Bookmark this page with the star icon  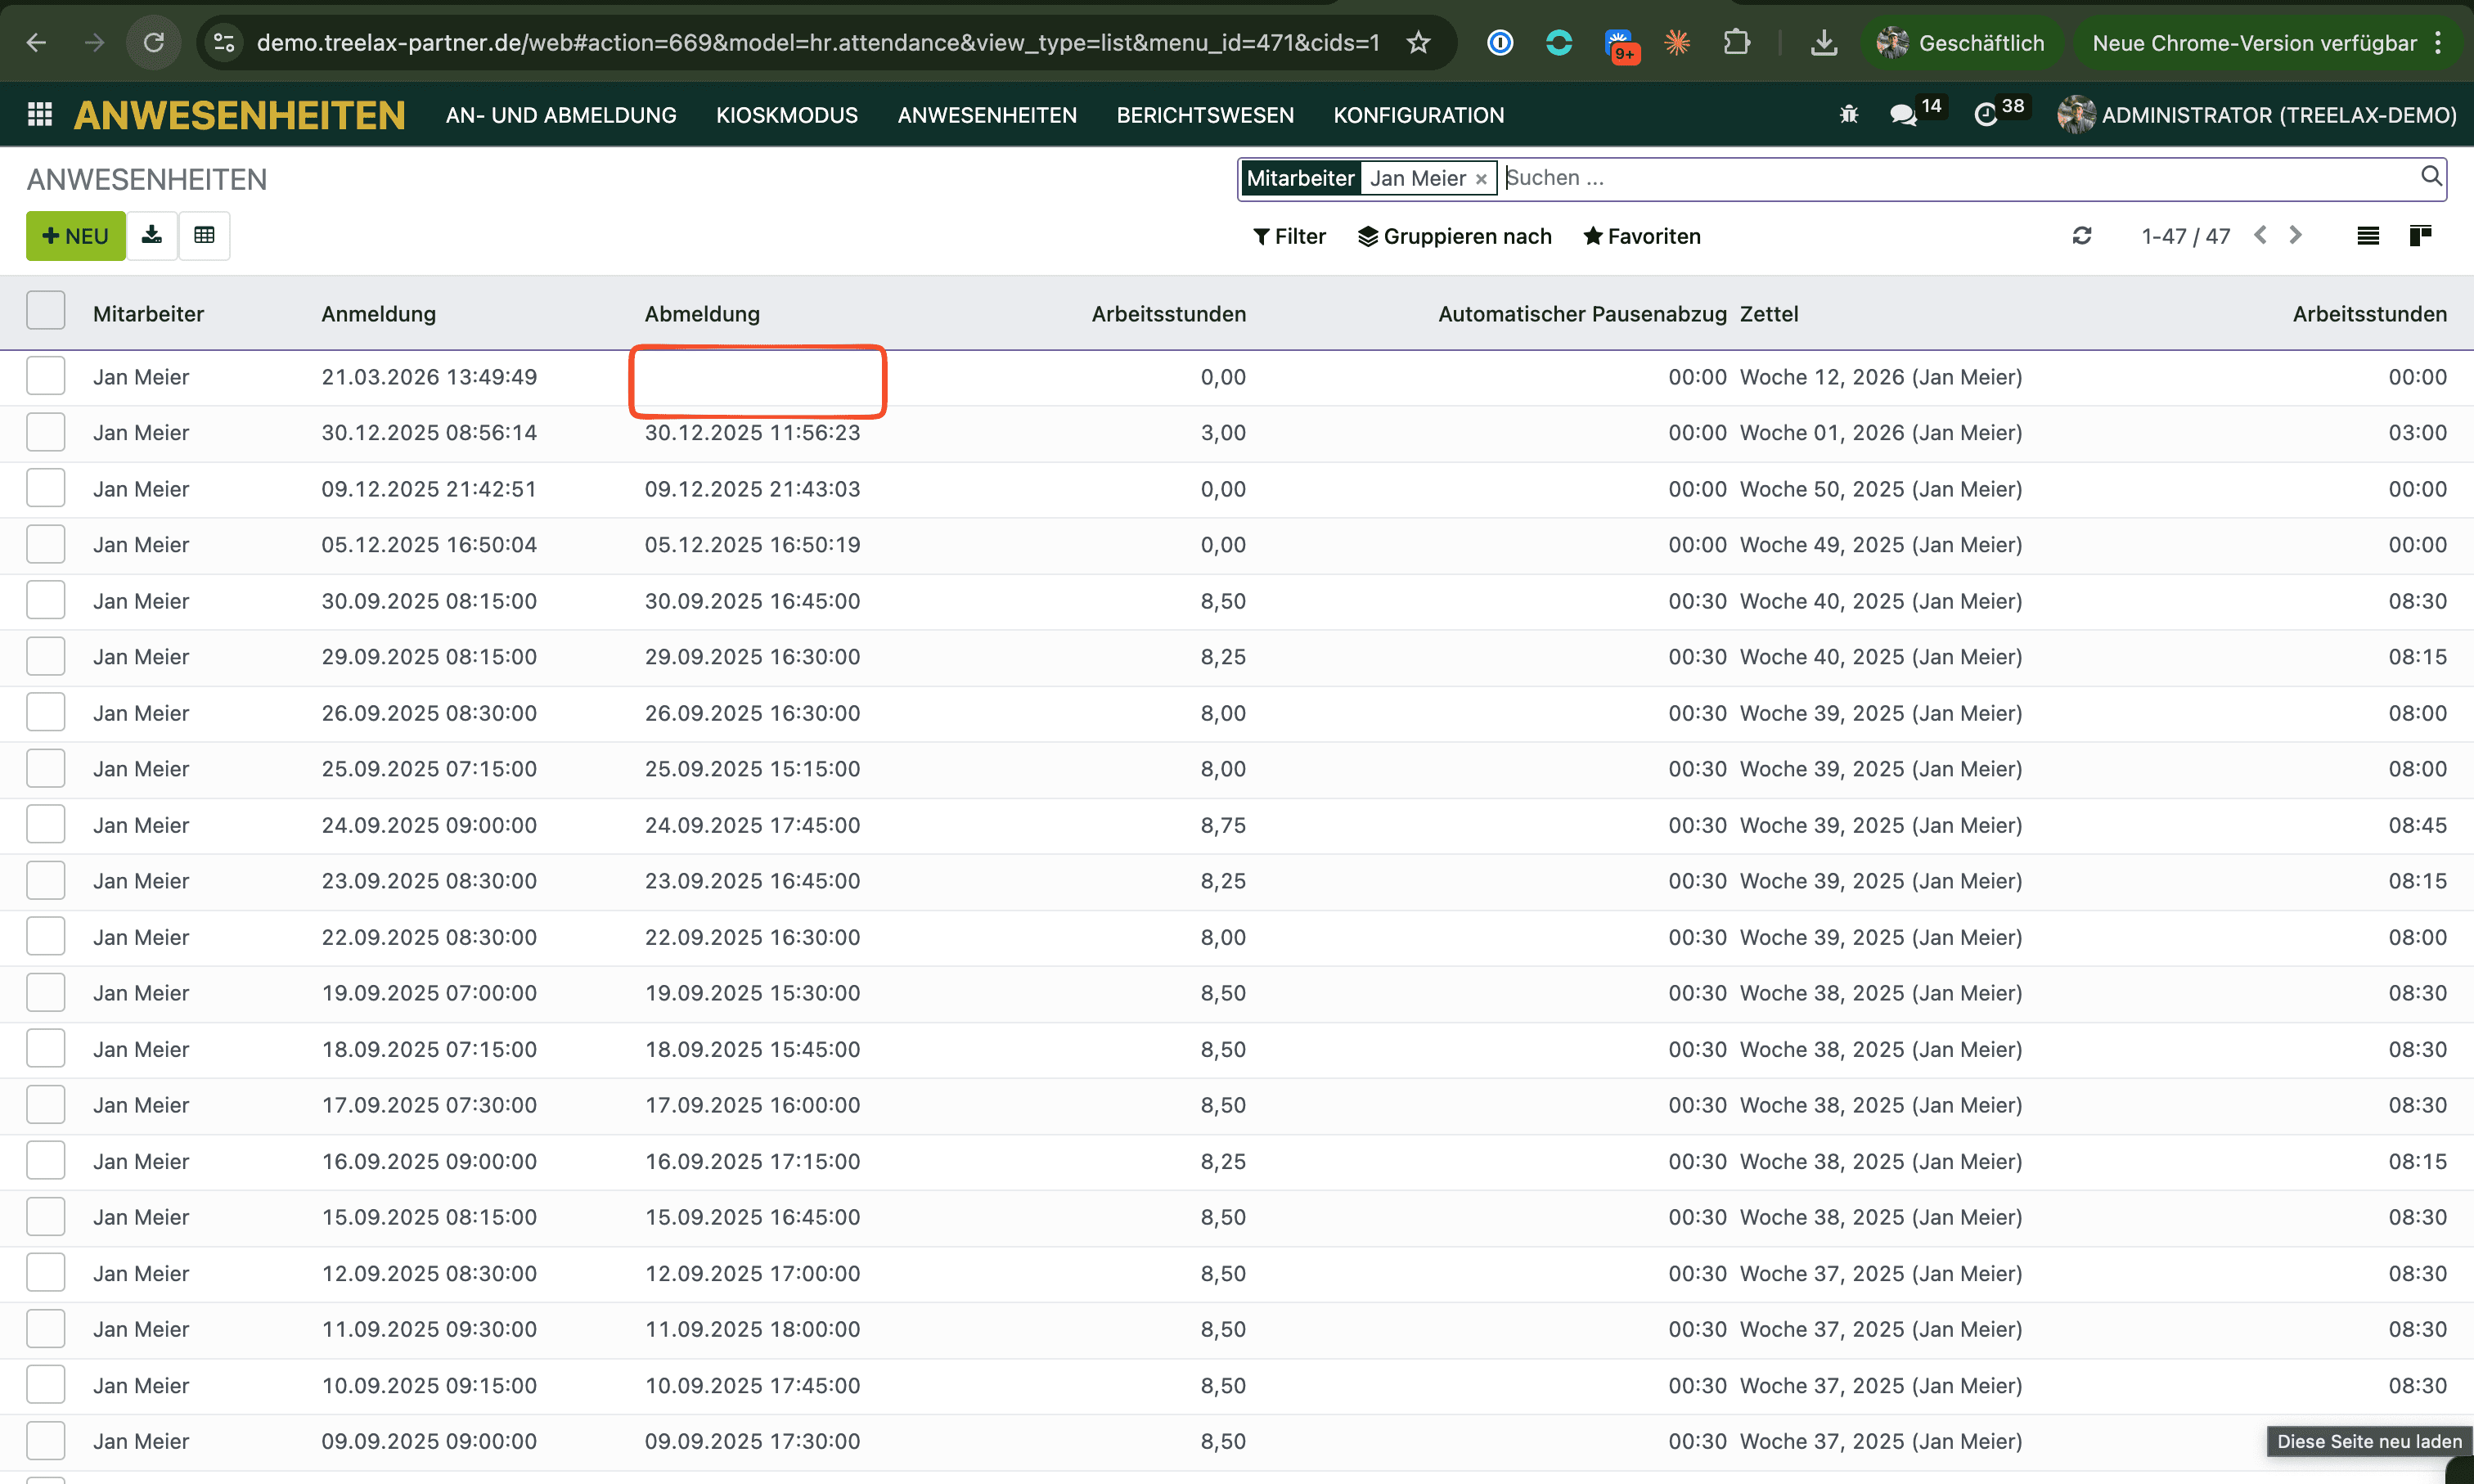[x=1418, y=43]
